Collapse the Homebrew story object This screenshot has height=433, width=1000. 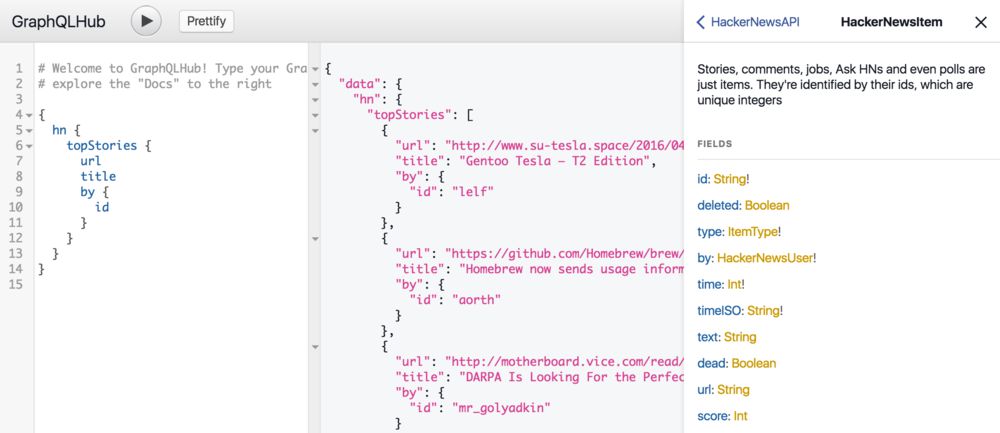(x=315, y=239)
